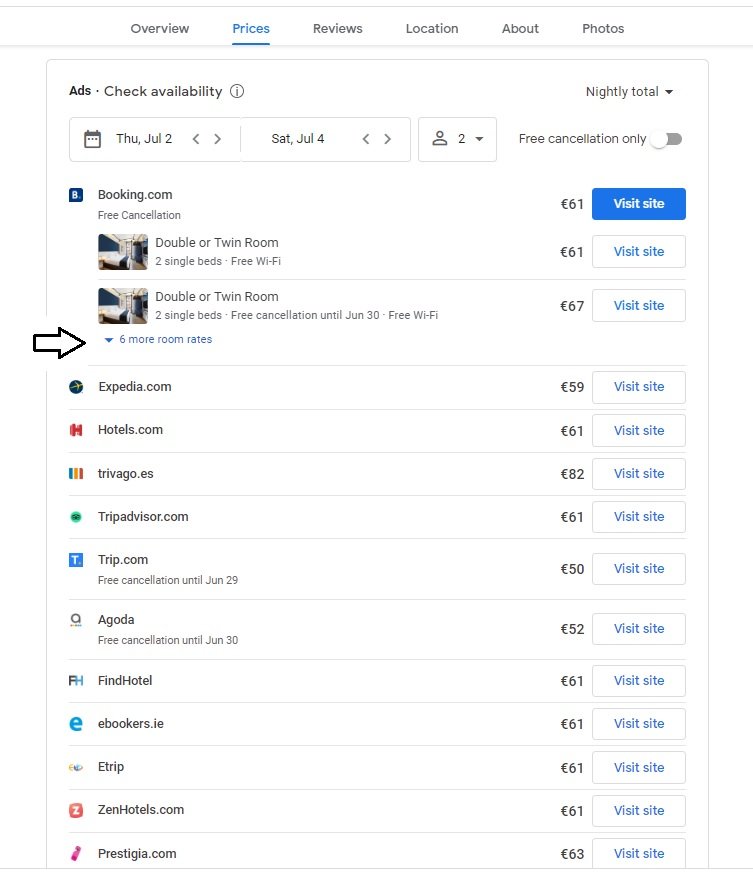
Task: Click the Prestigia.com logo icon
Action: pyautogui.click(x=76, y=853)
